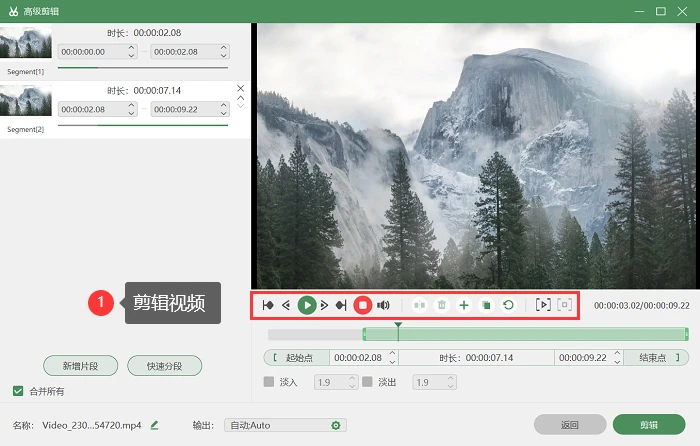Click the pencil icon to rename output file
The image size is (700, 446).
pos(154,425)
